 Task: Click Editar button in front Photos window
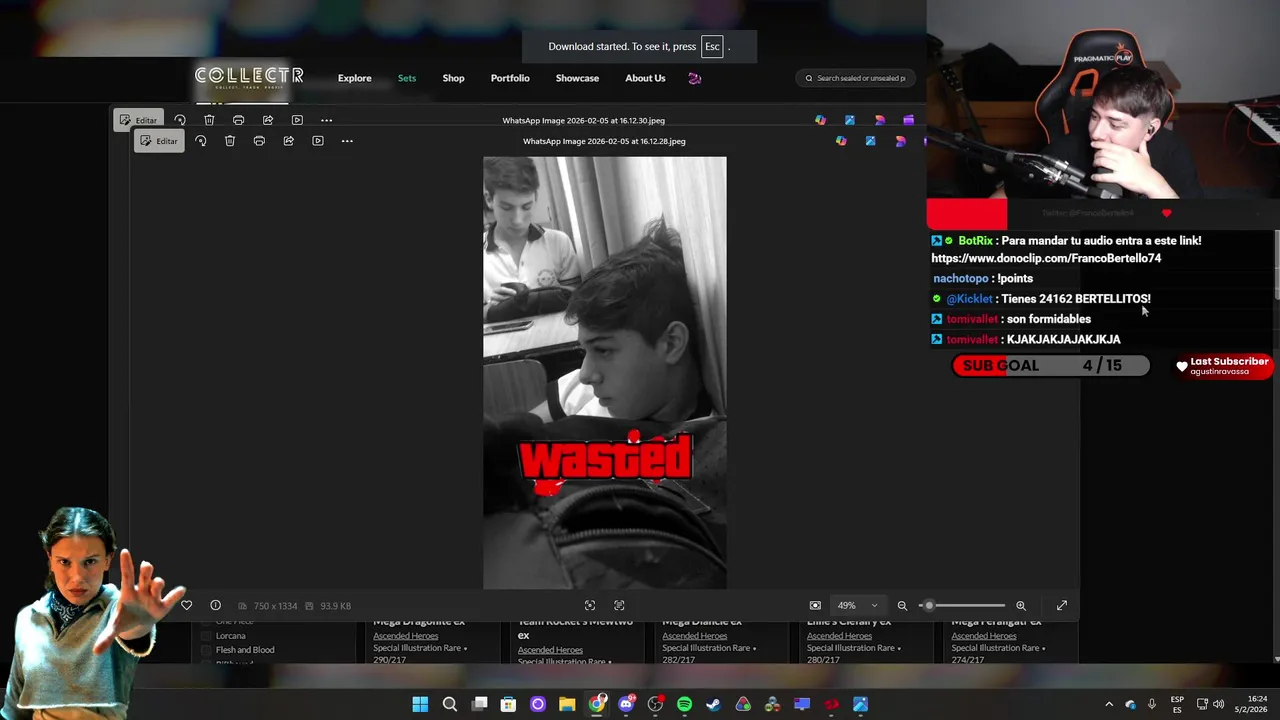tap(158, 141)
